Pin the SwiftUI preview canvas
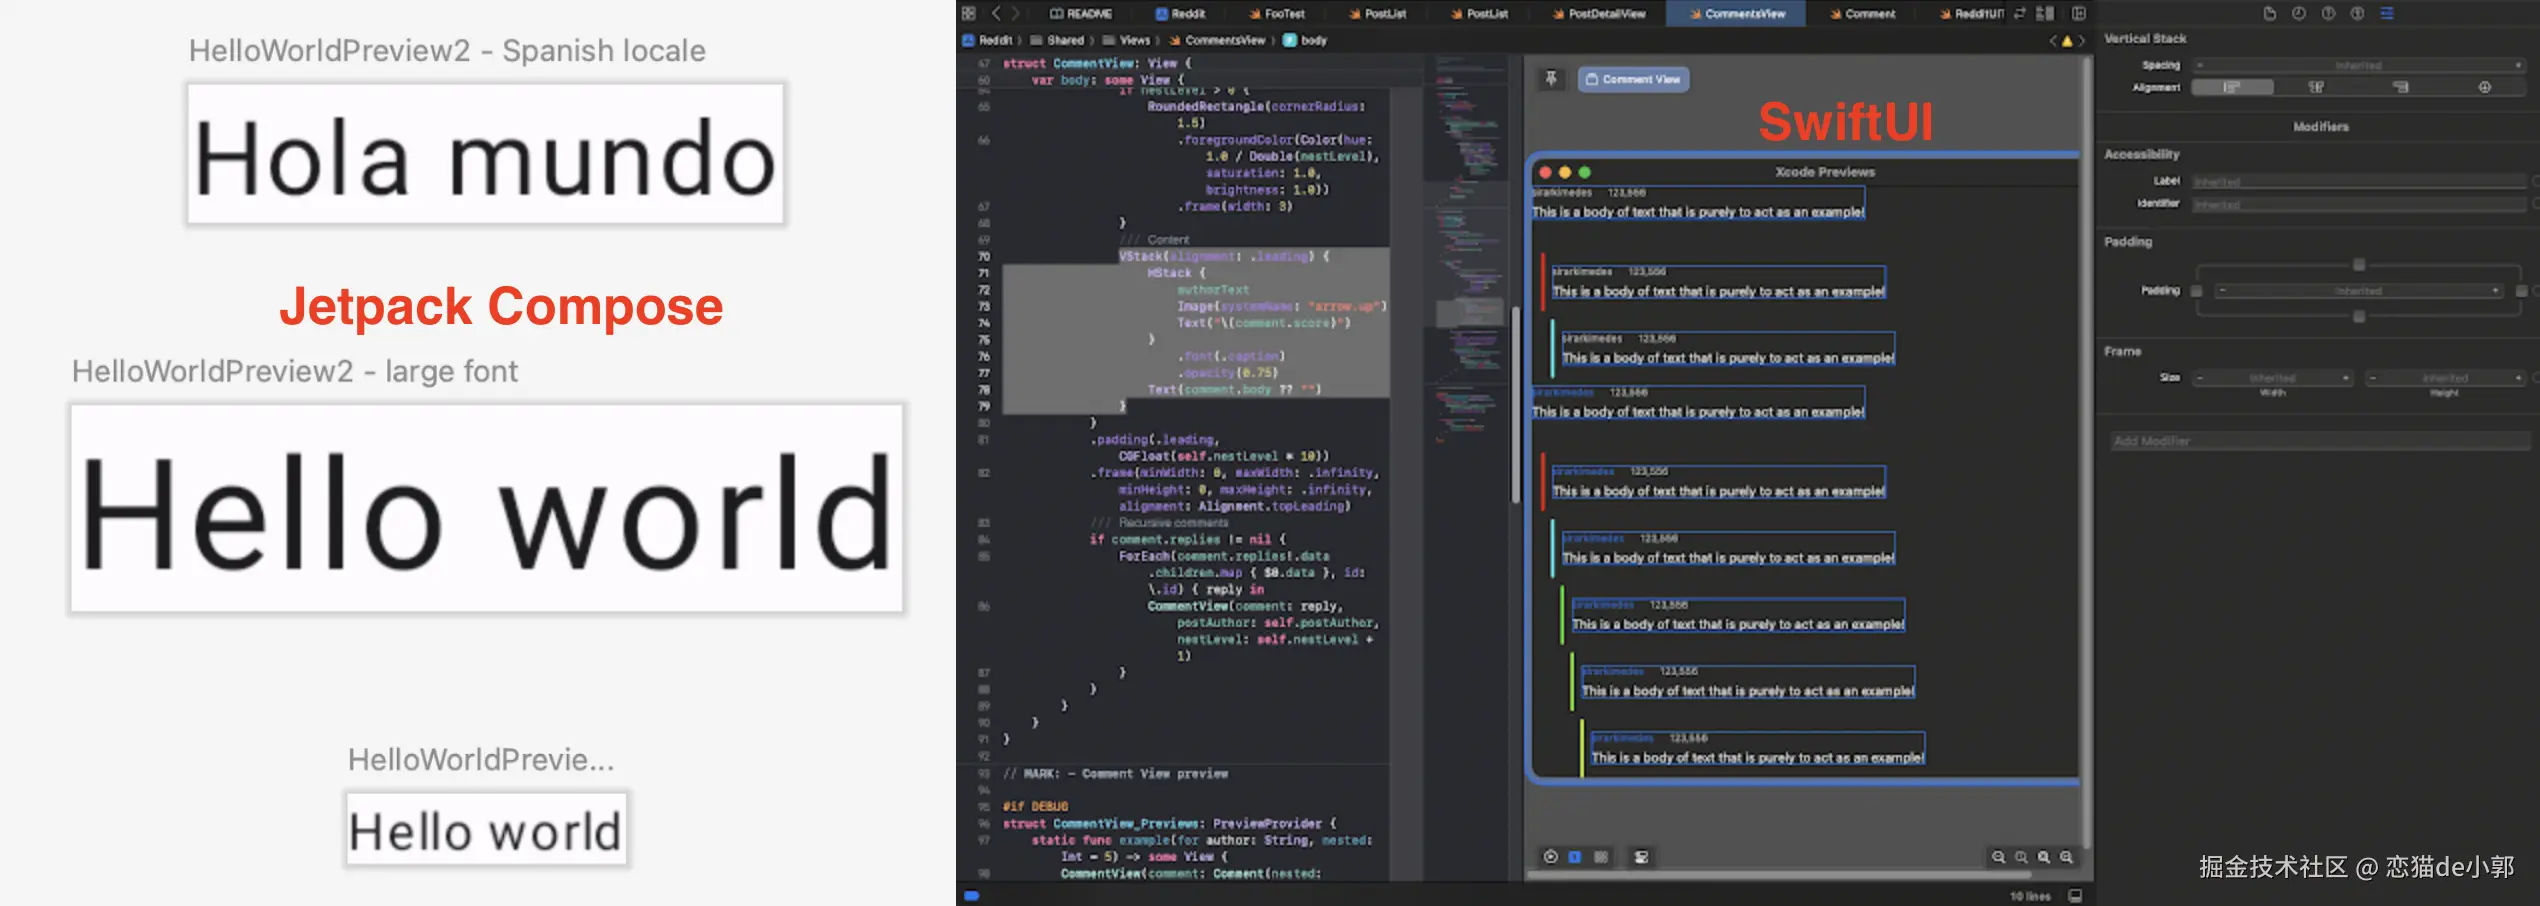Image resolution: width=2540 pixels, height=906 pixels. [x=1551, y=79]
